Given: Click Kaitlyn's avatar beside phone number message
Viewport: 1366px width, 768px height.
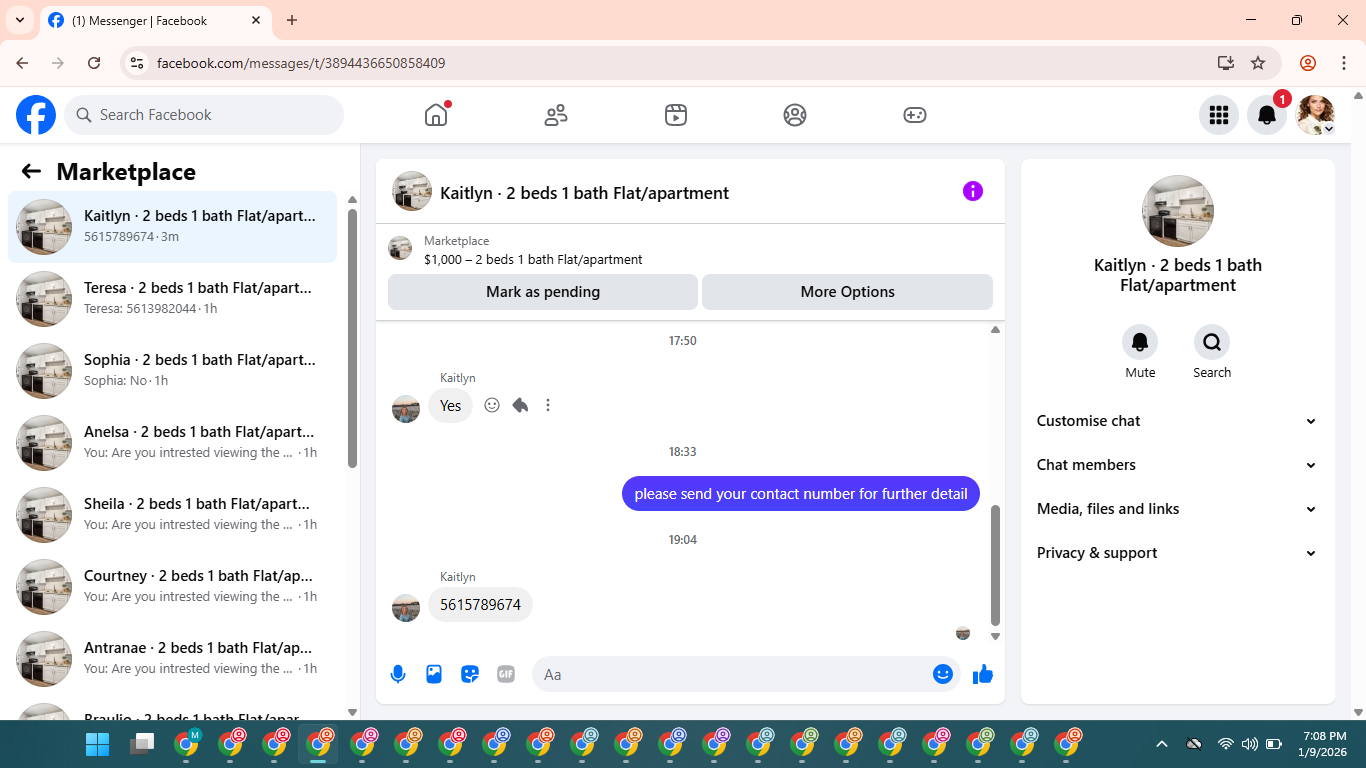Looking at the screenshot, I should click(406, 608).
